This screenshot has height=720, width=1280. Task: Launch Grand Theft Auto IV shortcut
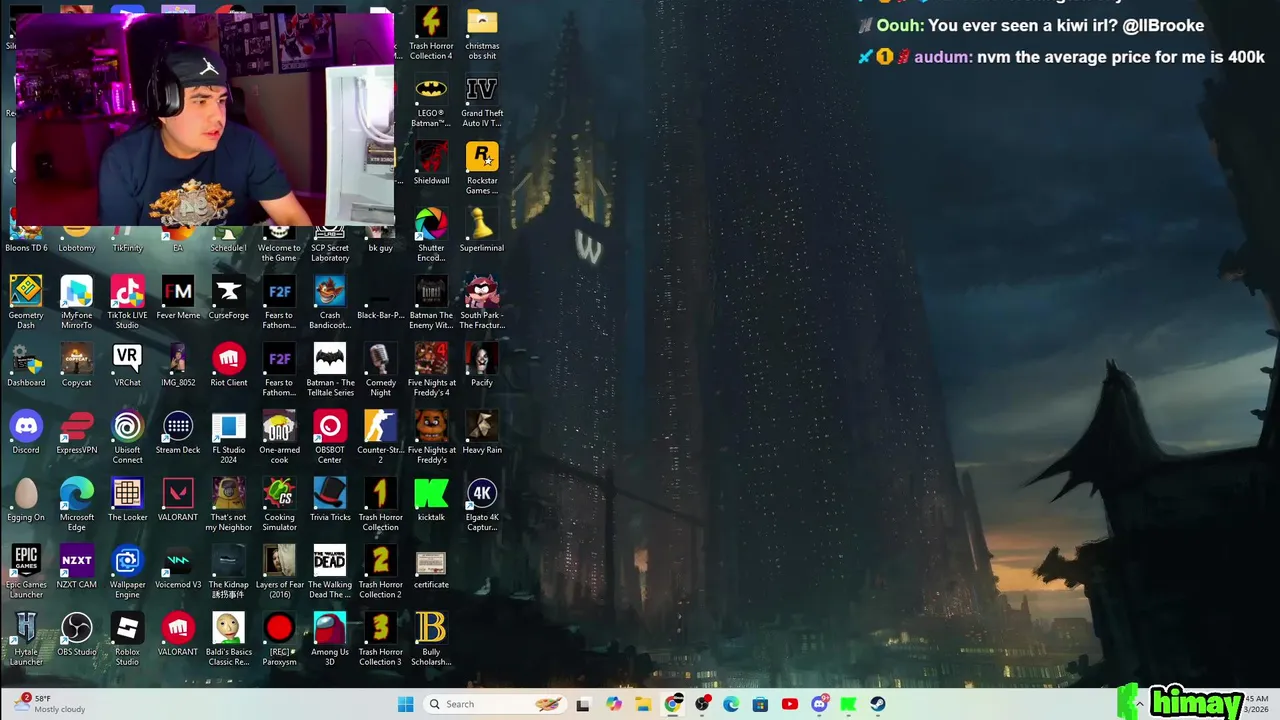point(482,100)
